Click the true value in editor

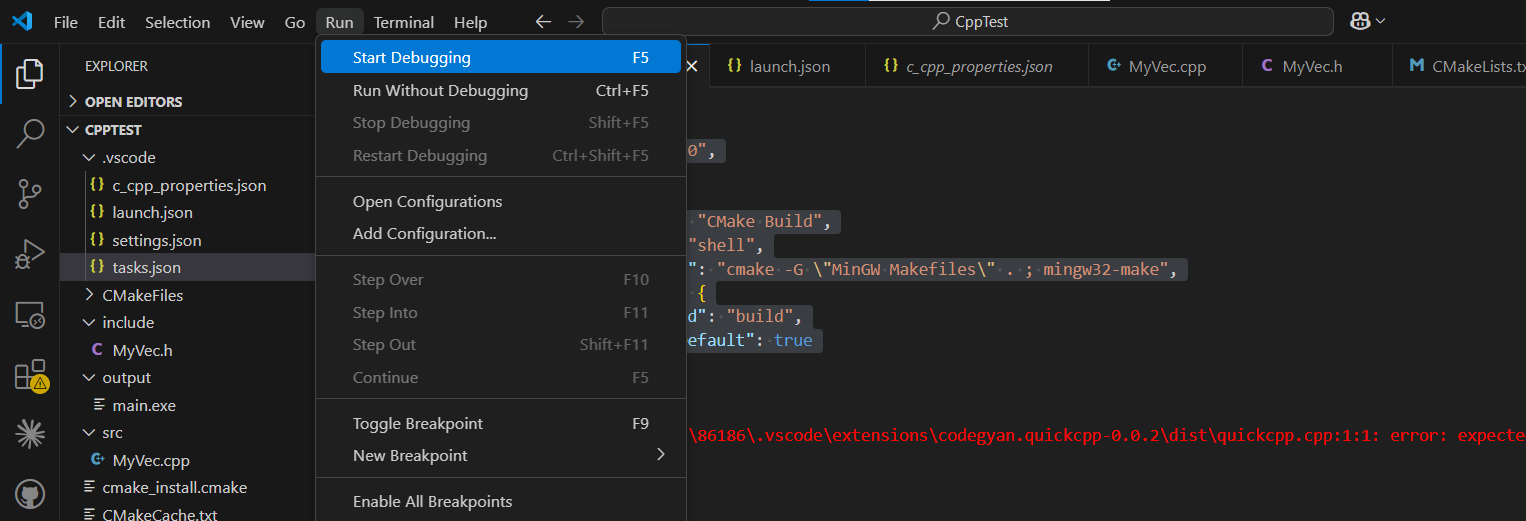click(793, 340)
